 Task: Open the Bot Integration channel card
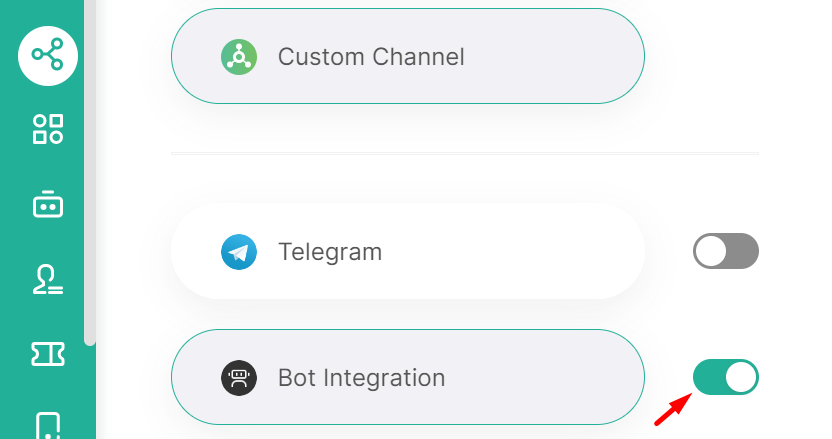coord(408,378)
